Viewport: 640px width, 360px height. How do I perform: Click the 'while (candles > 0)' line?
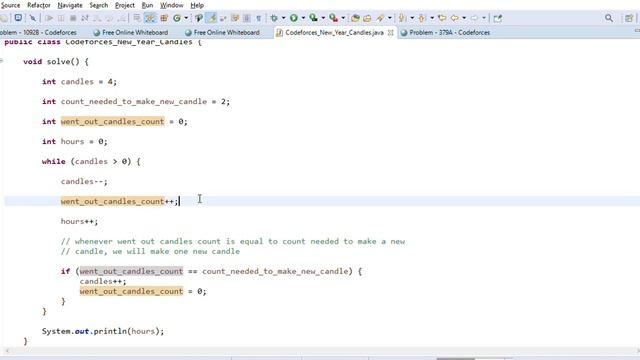91,162
